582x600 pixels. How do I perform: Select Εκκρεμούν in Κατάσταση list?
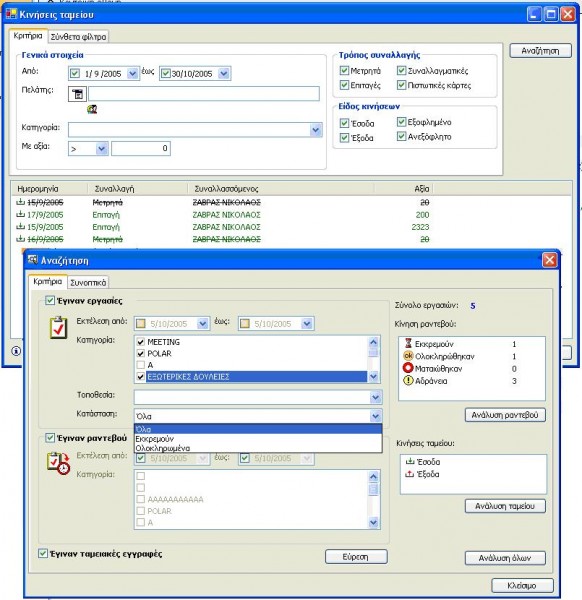pyautogui.click(x=258, y=439)
